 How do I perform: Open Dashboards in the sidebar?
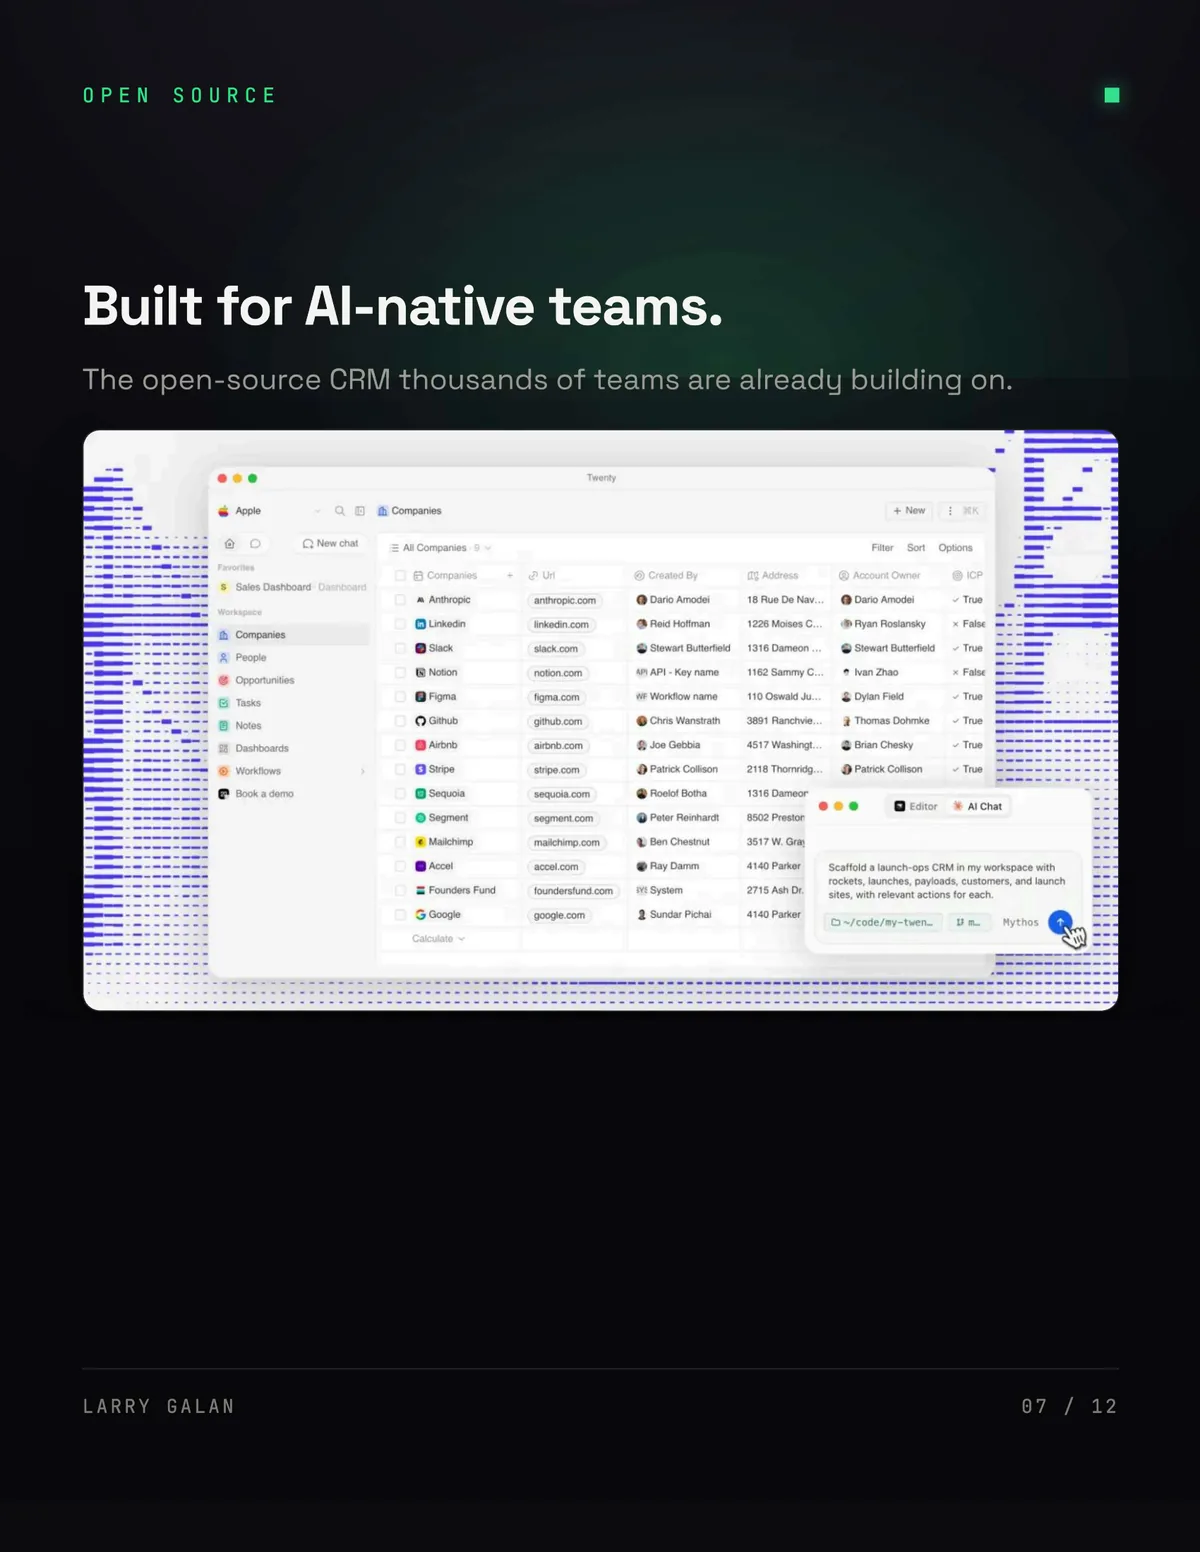(292, 748)
